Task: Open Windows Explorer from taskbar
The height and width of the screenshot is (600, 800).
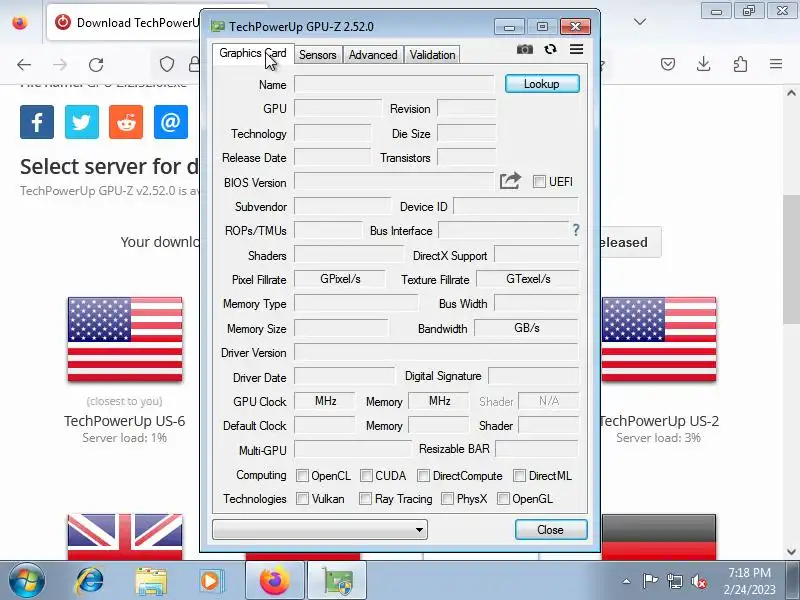Action: [151, 581]
